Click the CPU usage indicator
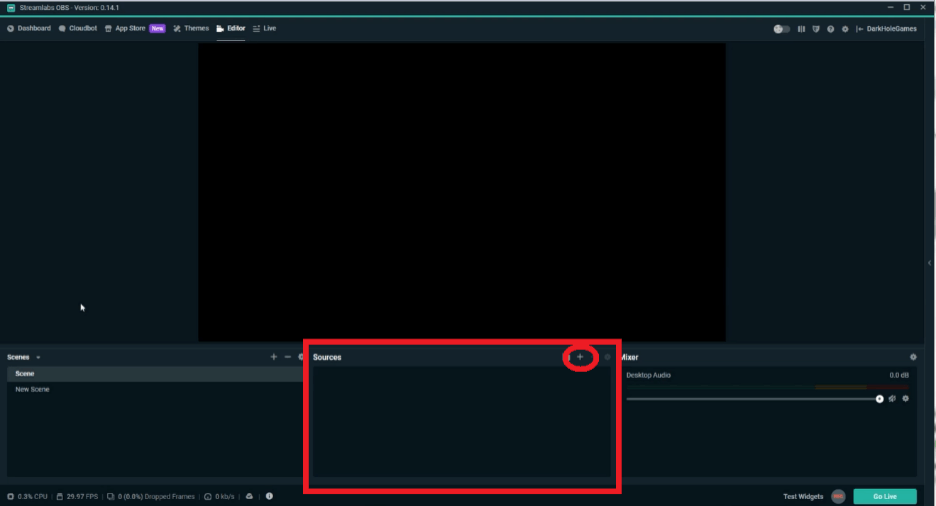Image resolution: width=936 pixels, height=506 pixels. click(x=27, y=496)
